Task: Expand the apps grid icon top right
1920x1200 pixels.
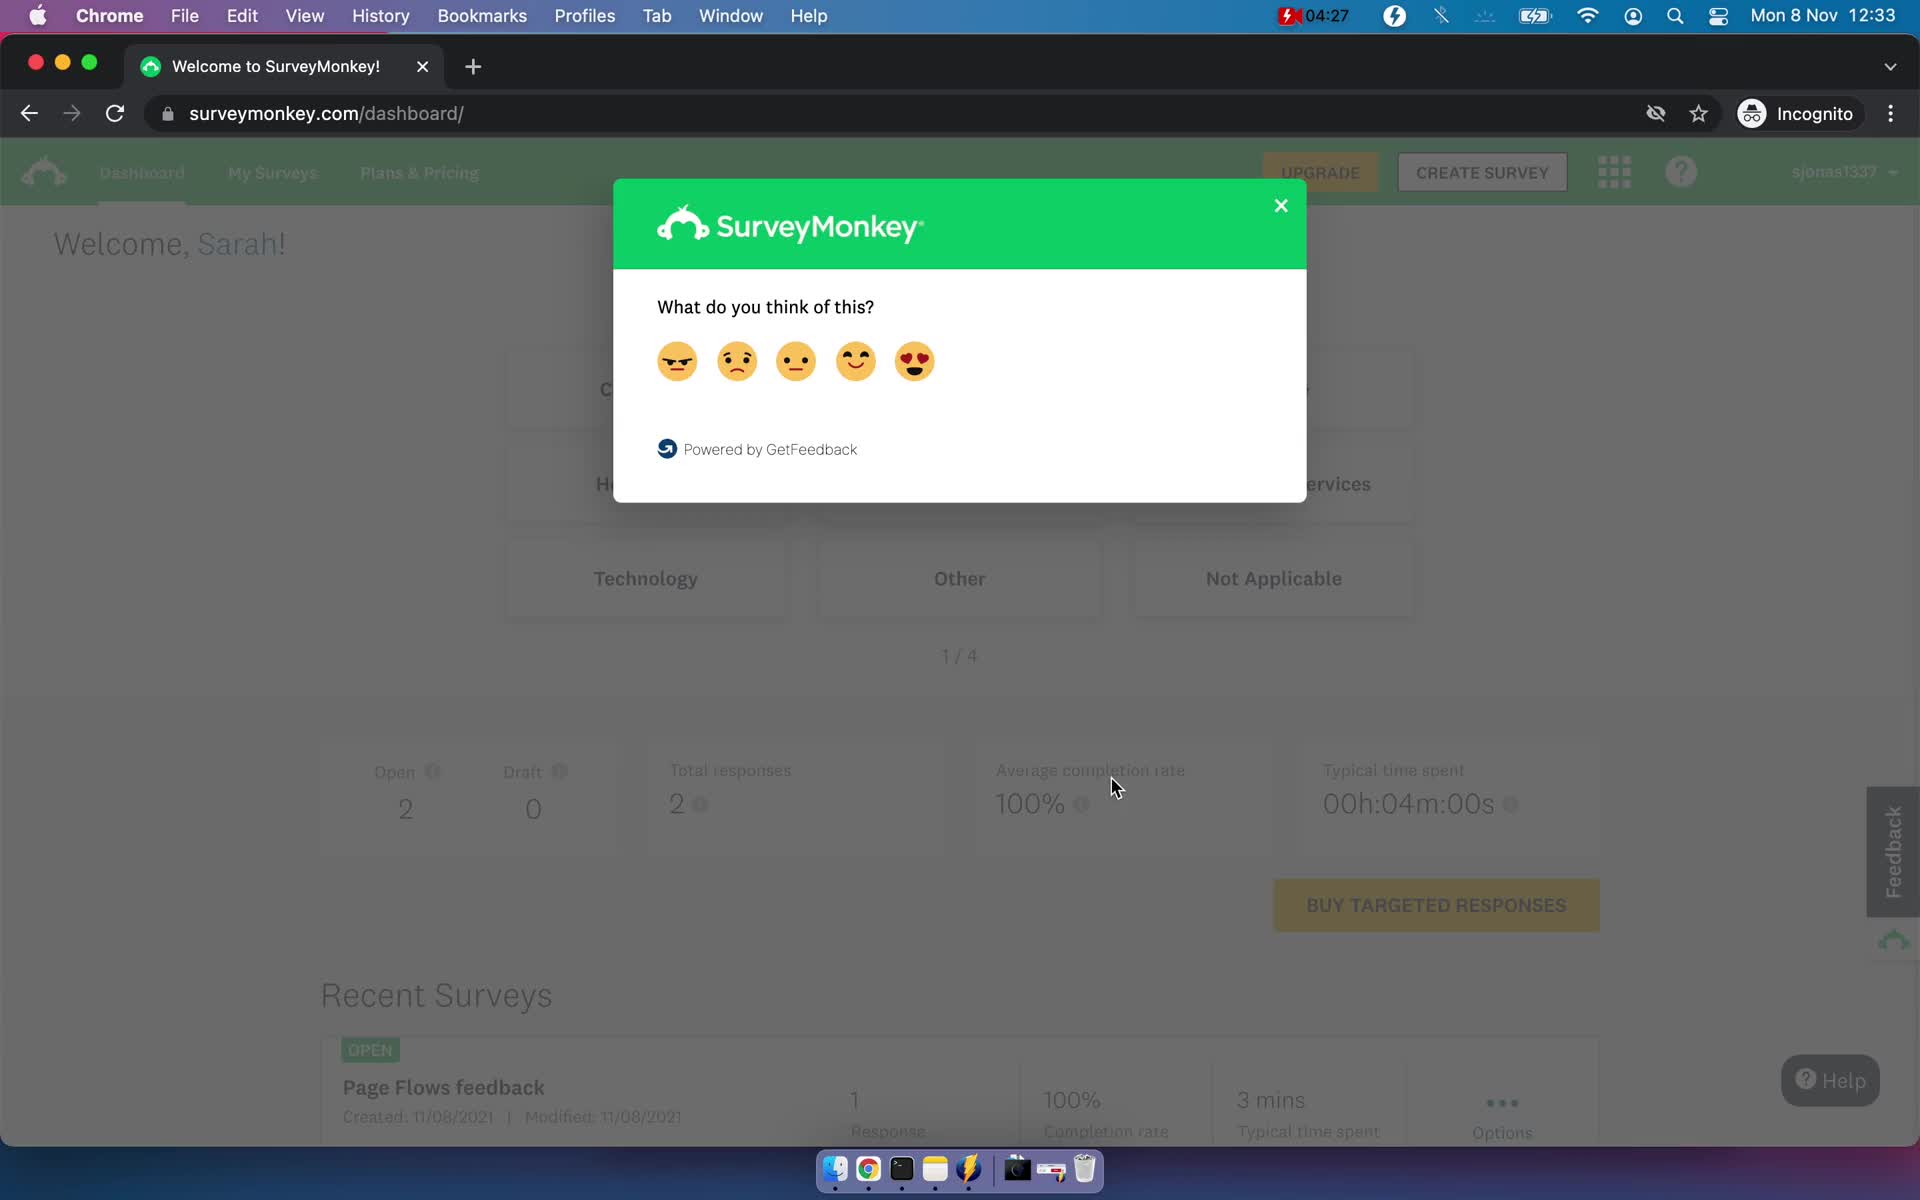Action: (x=1613, y=171)
